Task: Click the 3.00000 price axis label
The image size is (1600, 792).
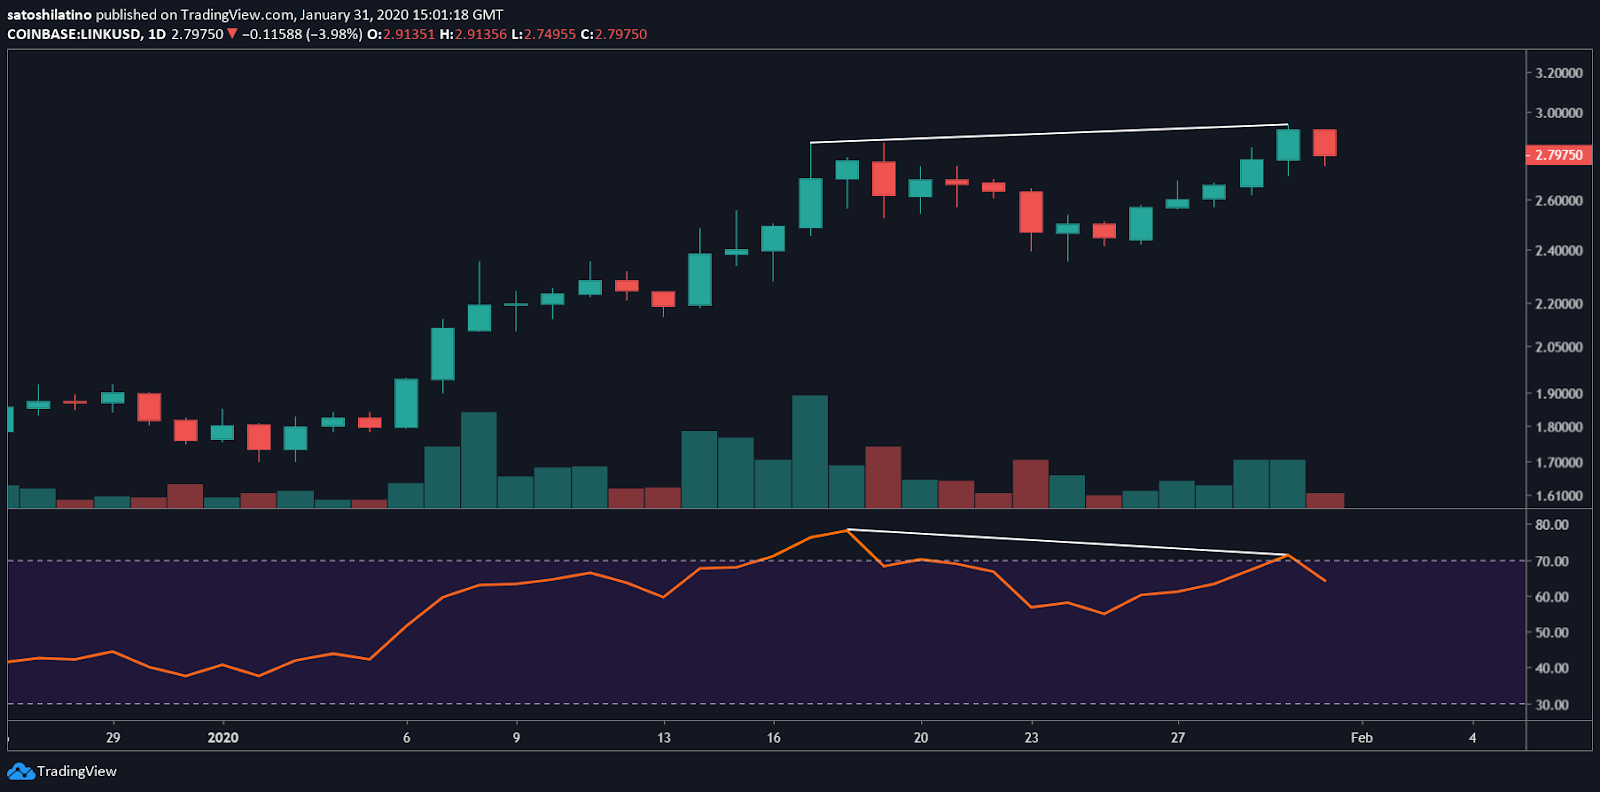Action: 1559,113
